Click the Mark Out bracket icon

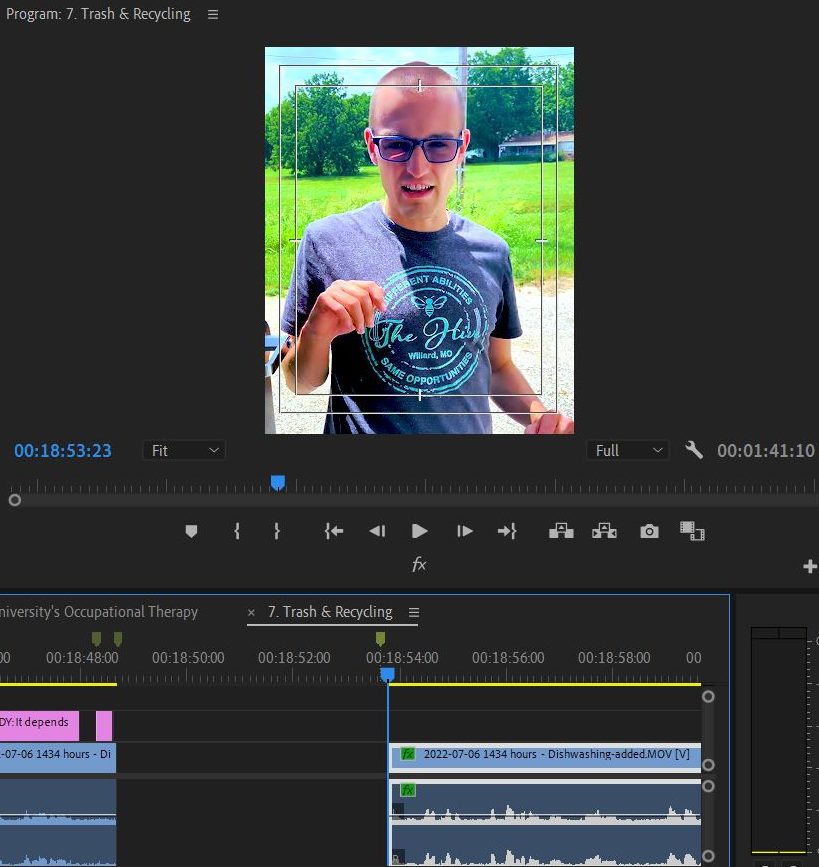pyautogui.click(x=277, y=531)
